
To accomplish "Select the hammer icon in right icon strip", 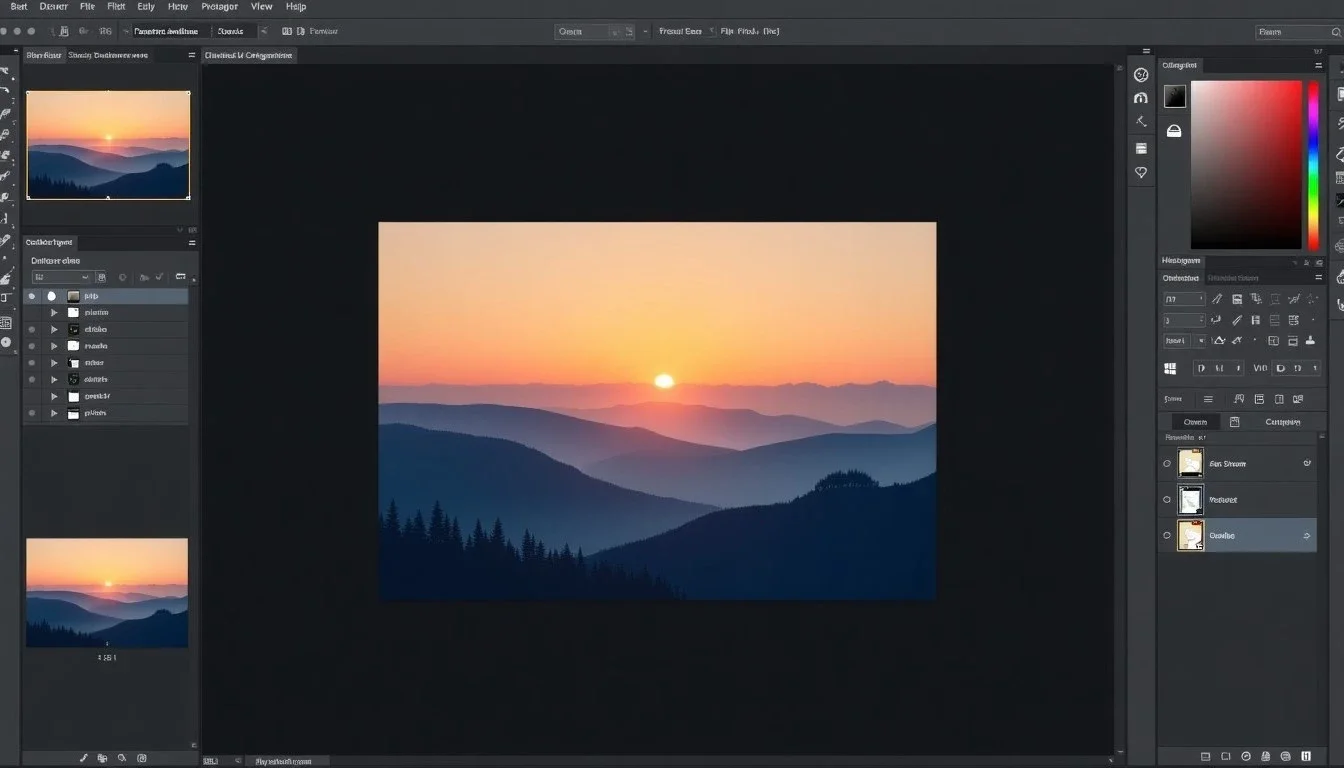I will (1141, 122).
